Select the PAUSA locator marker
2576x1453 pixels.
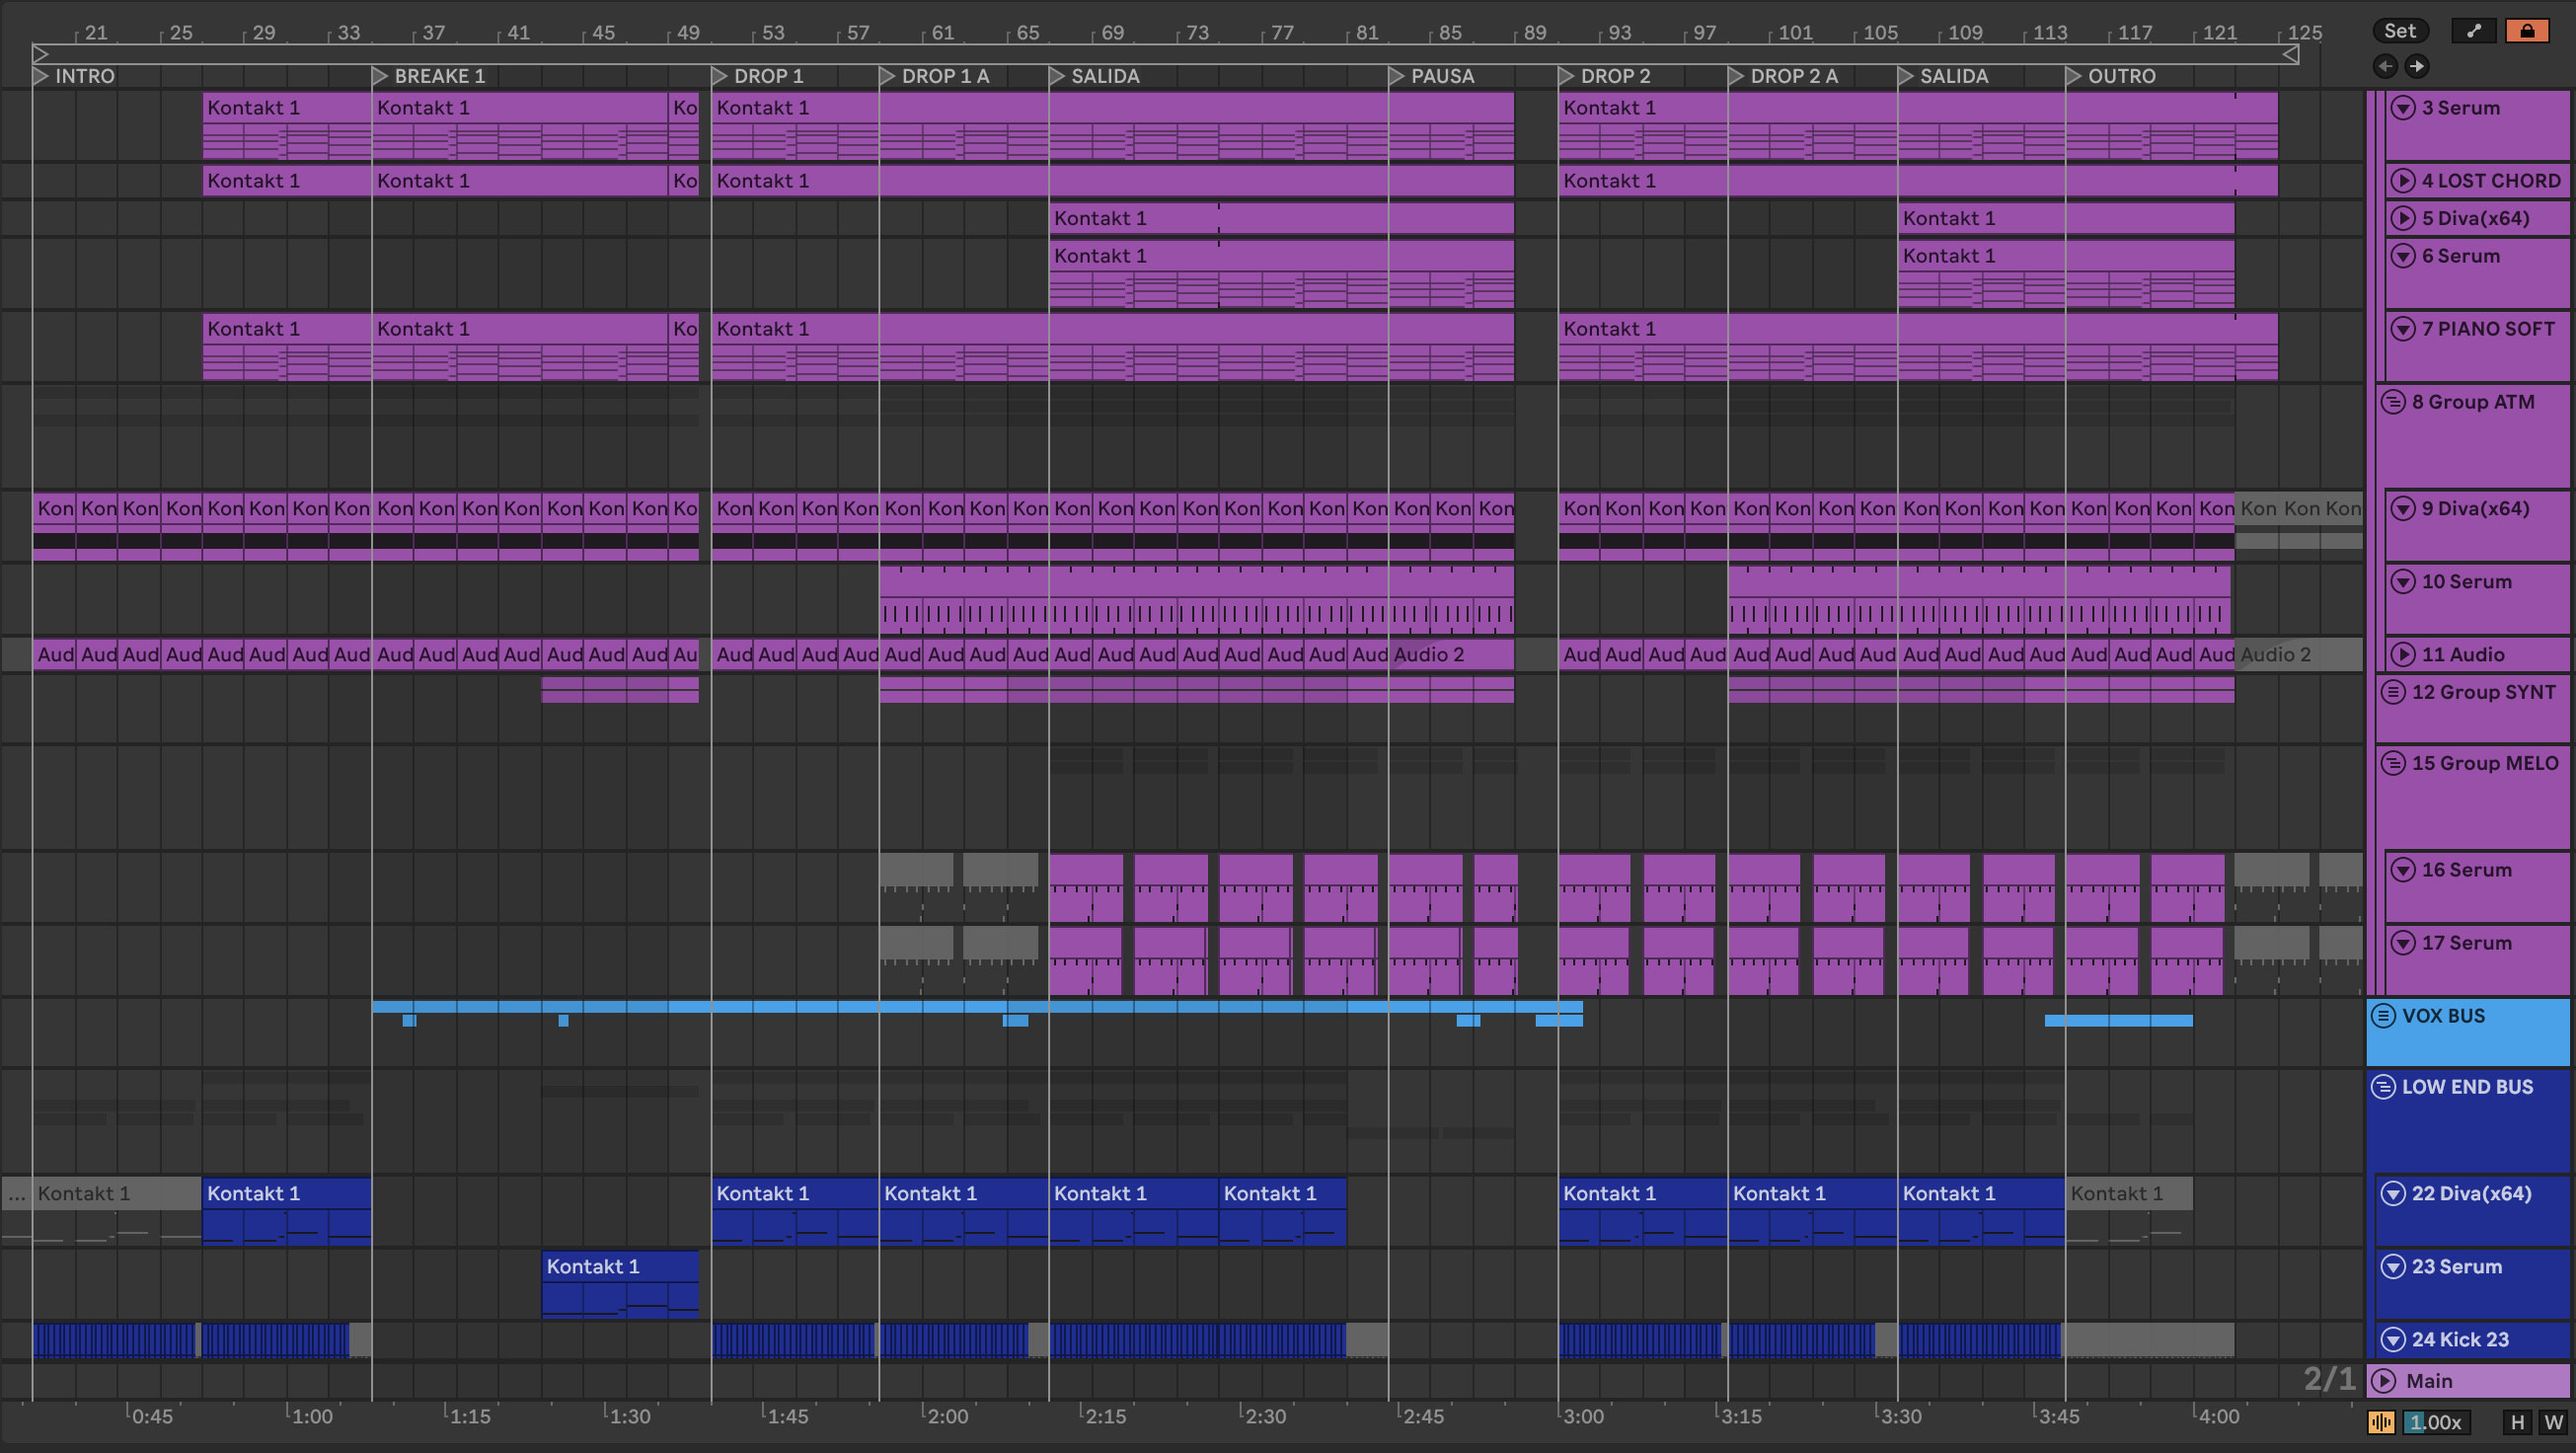pyautogui.click(x=1396, y=76)
